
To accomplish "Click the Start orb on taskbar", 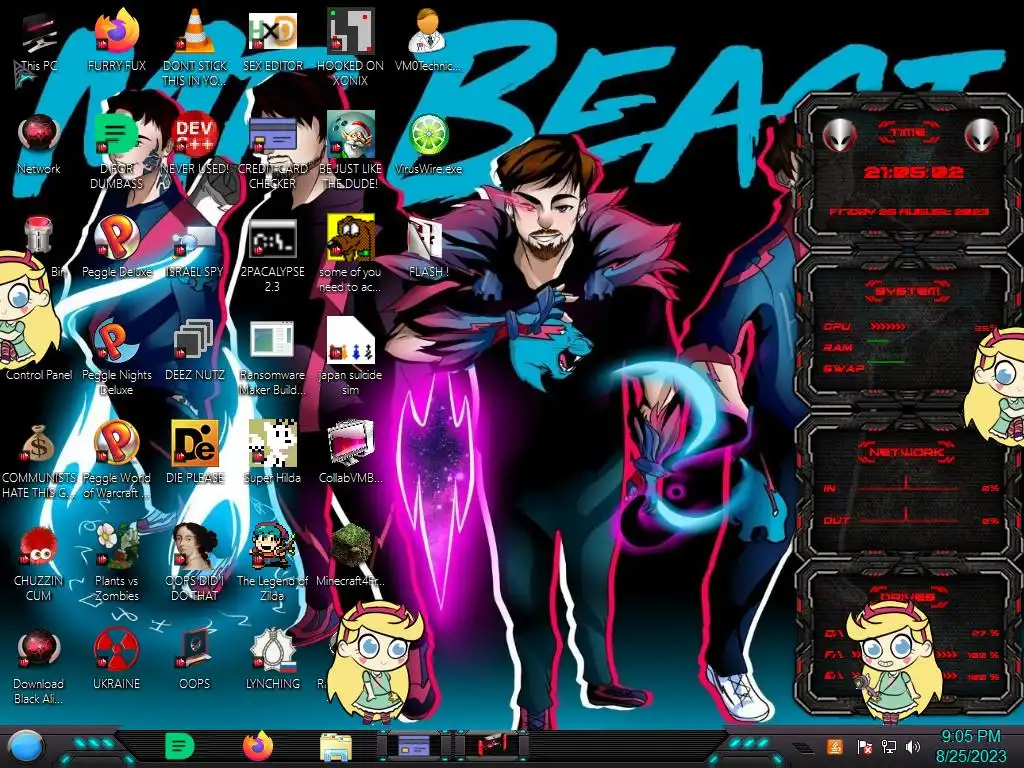I will [25, 747].
